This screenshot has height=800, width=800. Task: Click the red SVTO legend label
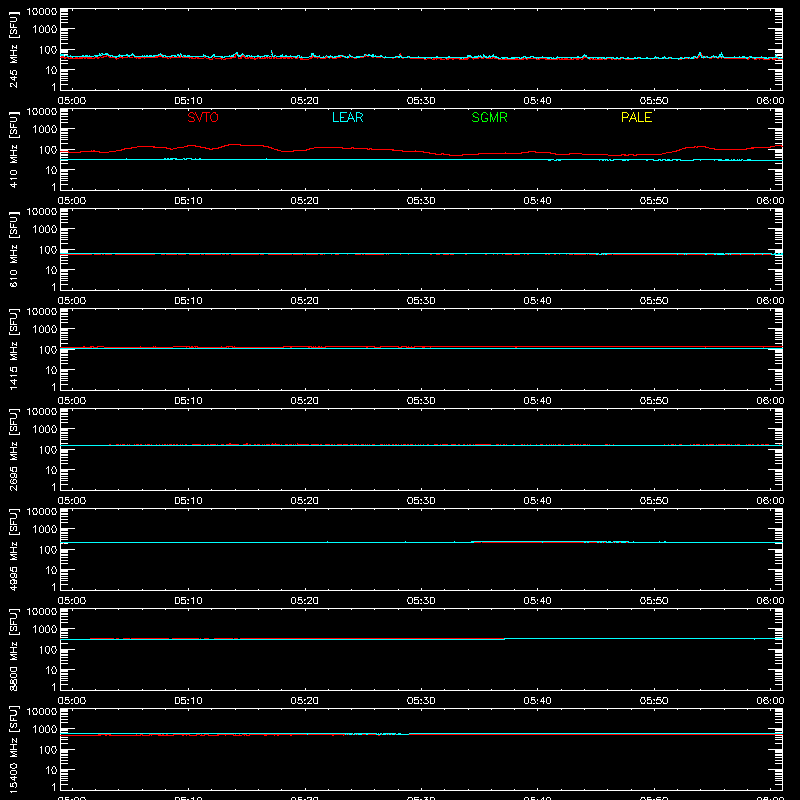pyautogui.click(x=203, y=117)
